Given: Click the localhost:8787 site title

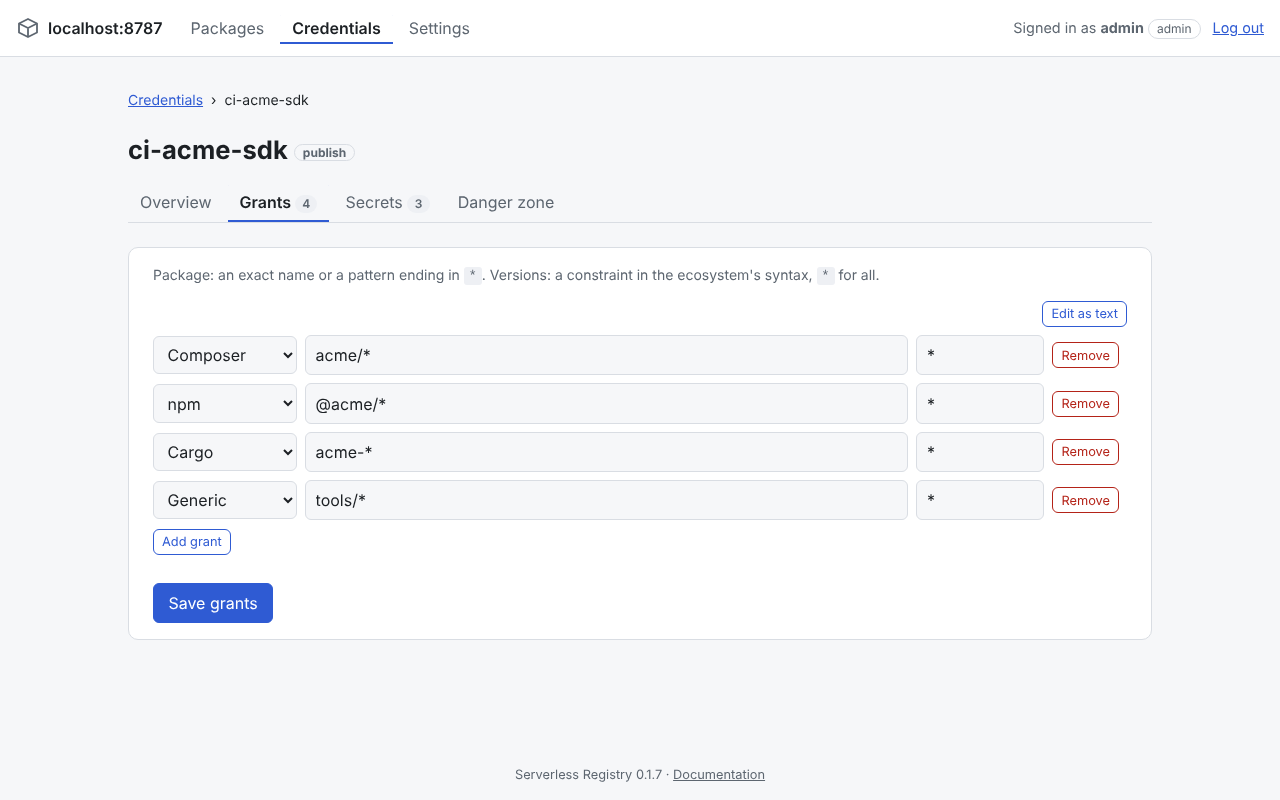Looking at the screenshot, I should (105, 28).
